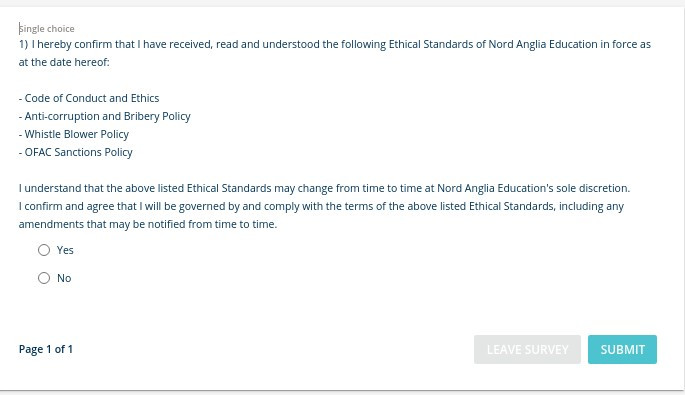Screen dimensions: 685x395
Task: Click 'Ethical Standards, including any' phrase
Action: 546,206
